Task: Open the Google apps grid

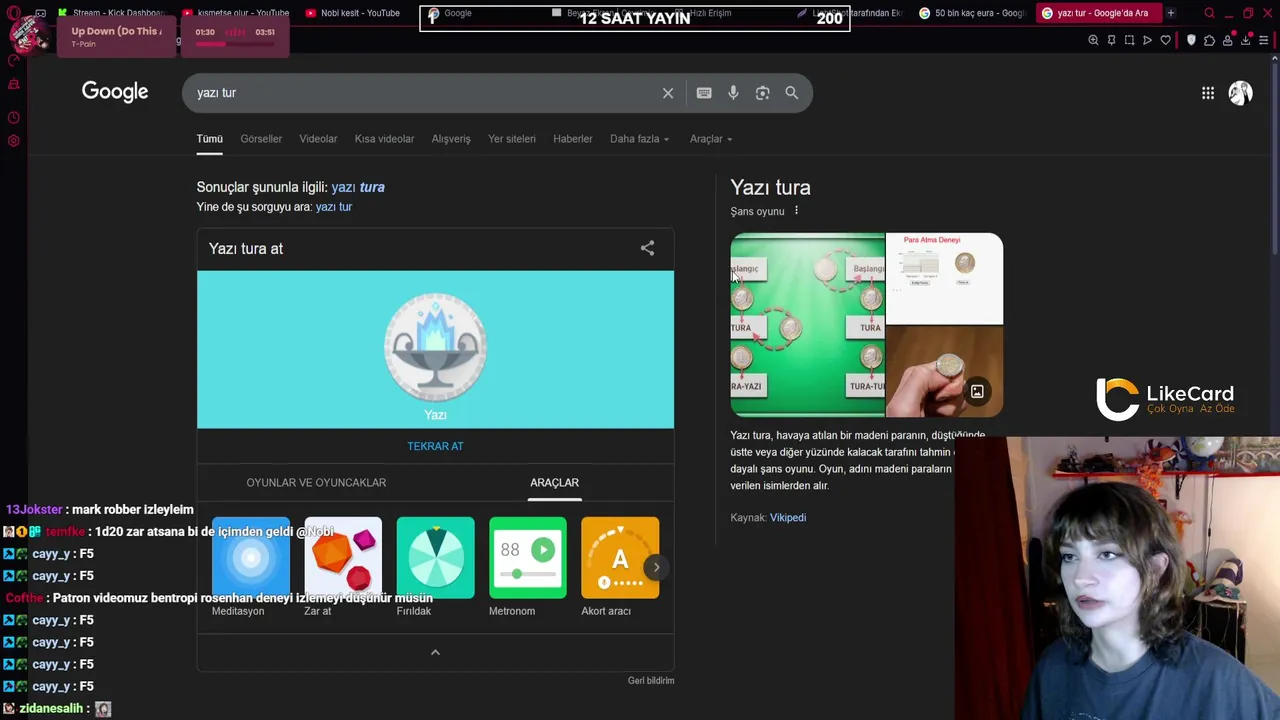Action: (1208, 93)
